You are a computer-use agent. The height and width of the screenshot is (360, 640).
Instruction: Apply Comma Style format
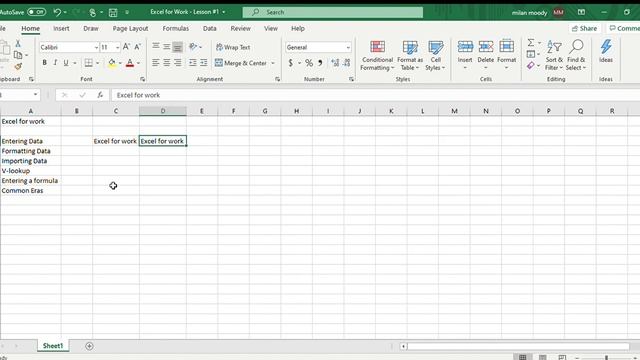[x=320, y=63]
